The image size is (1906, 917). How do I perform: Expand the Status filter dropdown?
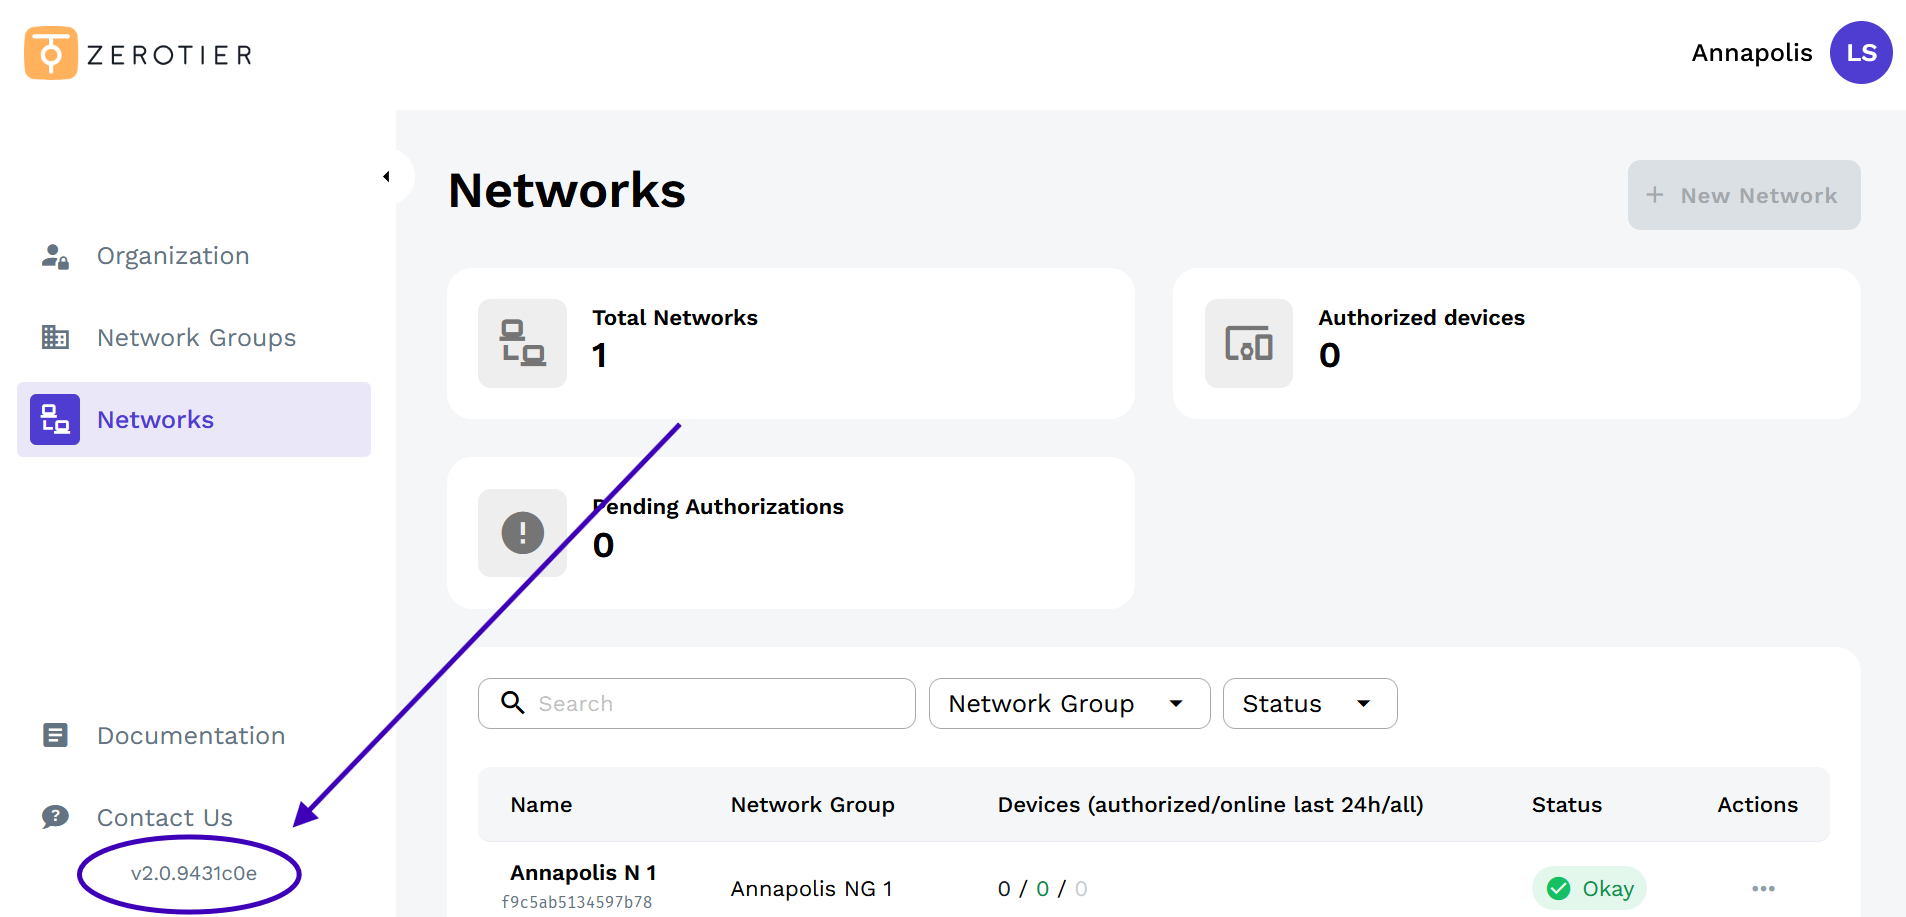point(1308,704)
